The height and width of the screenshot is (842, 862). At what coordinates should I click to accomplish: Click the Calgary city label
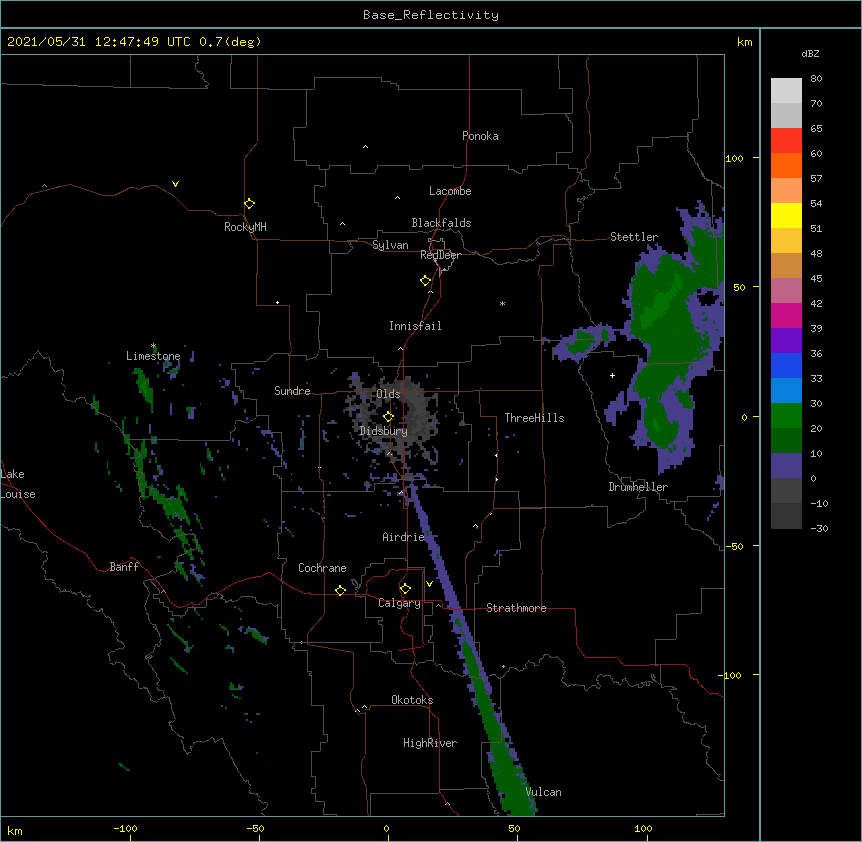pos(399,603)
